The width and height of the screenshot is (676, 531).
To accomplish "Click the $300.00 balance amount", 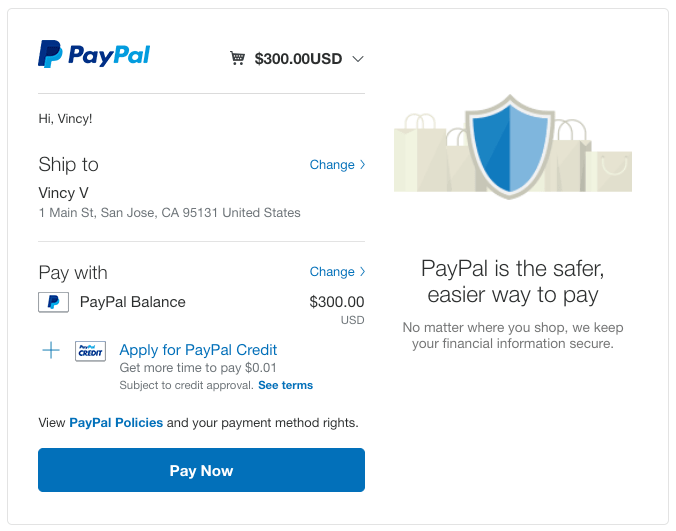I will point(337,302).
